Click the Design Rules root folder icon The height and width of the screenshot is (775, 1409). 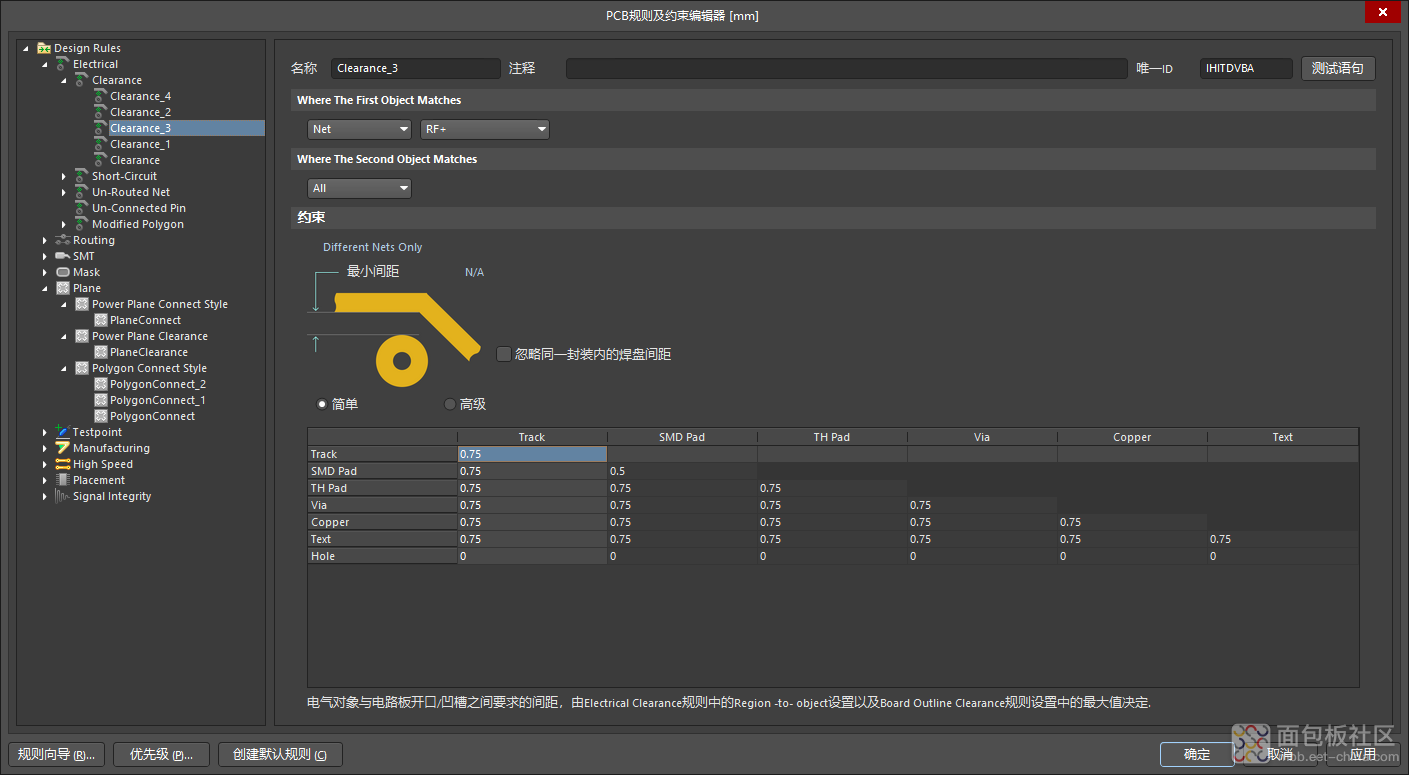pyautogui.click(x=44, y=48)
